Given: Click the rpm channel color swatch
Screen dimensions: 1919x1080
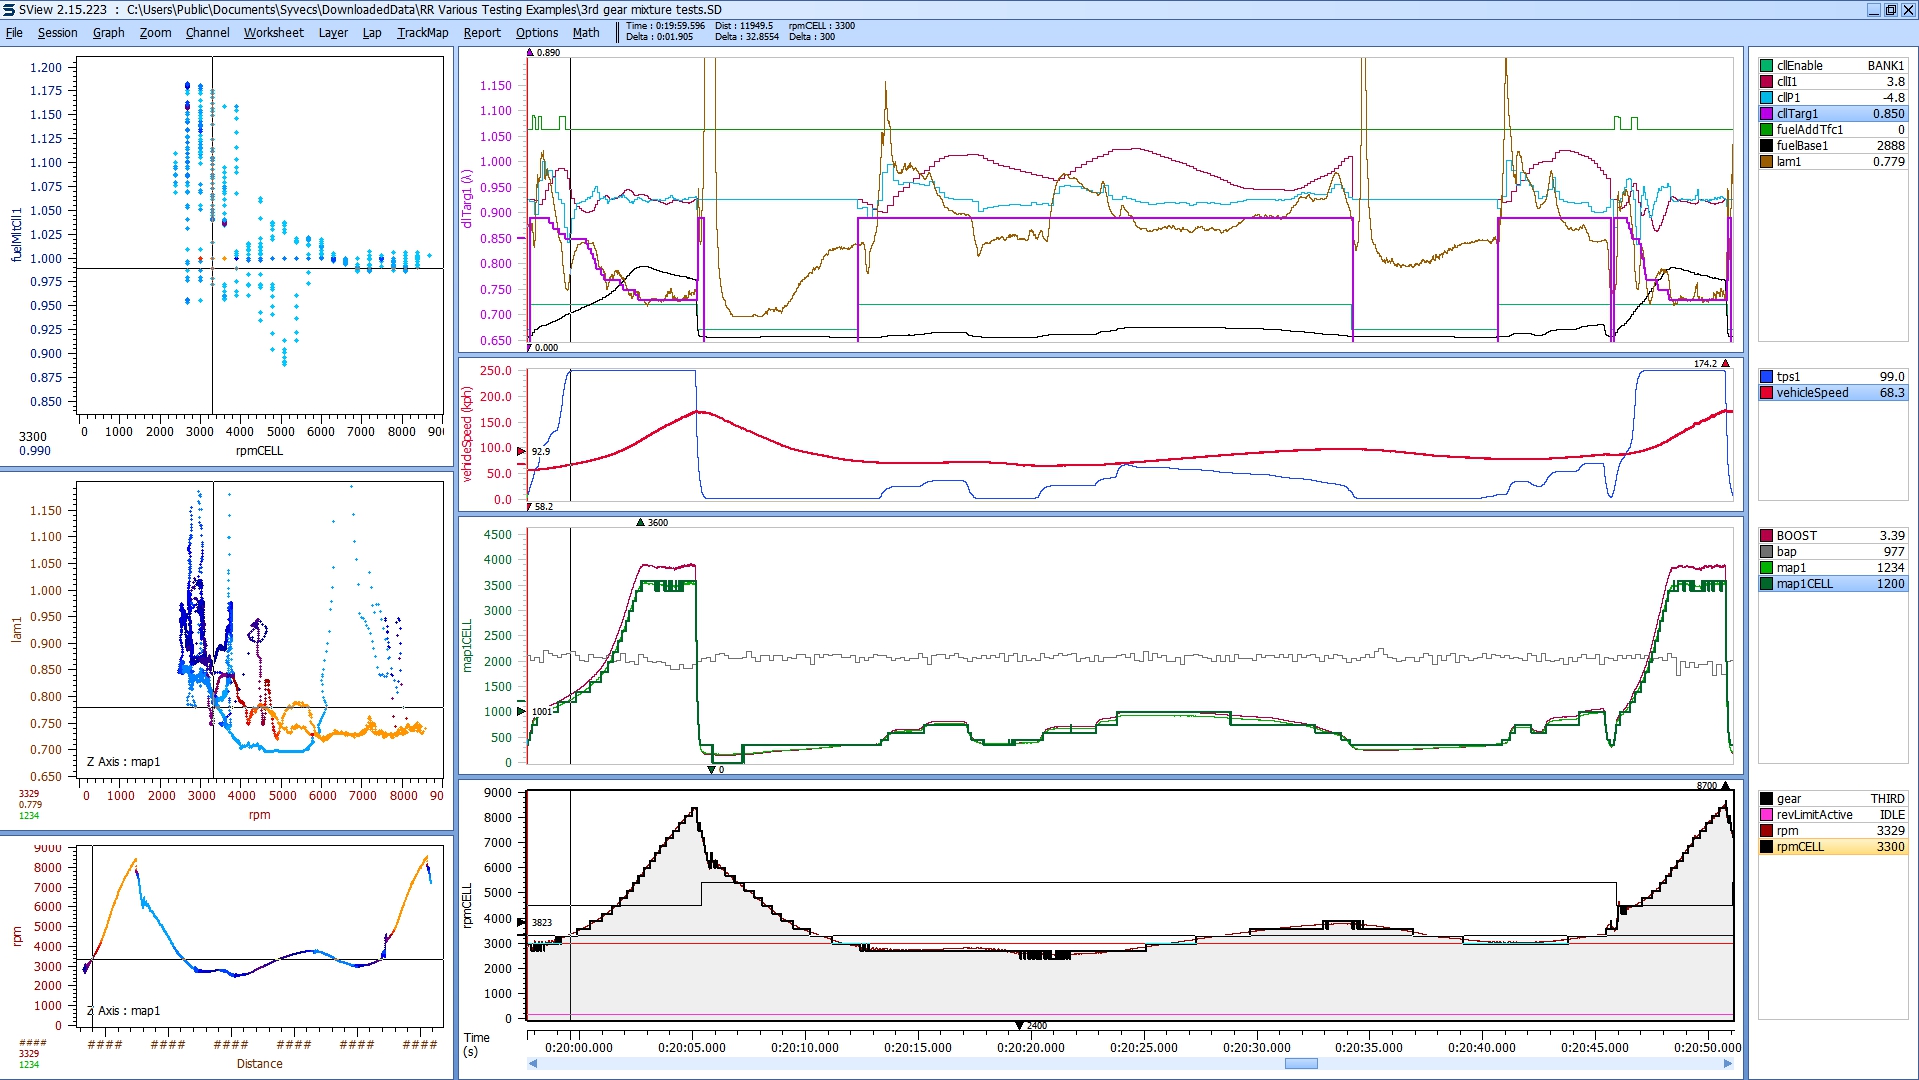Looking at the screenshot, I should pos(1767,831).
